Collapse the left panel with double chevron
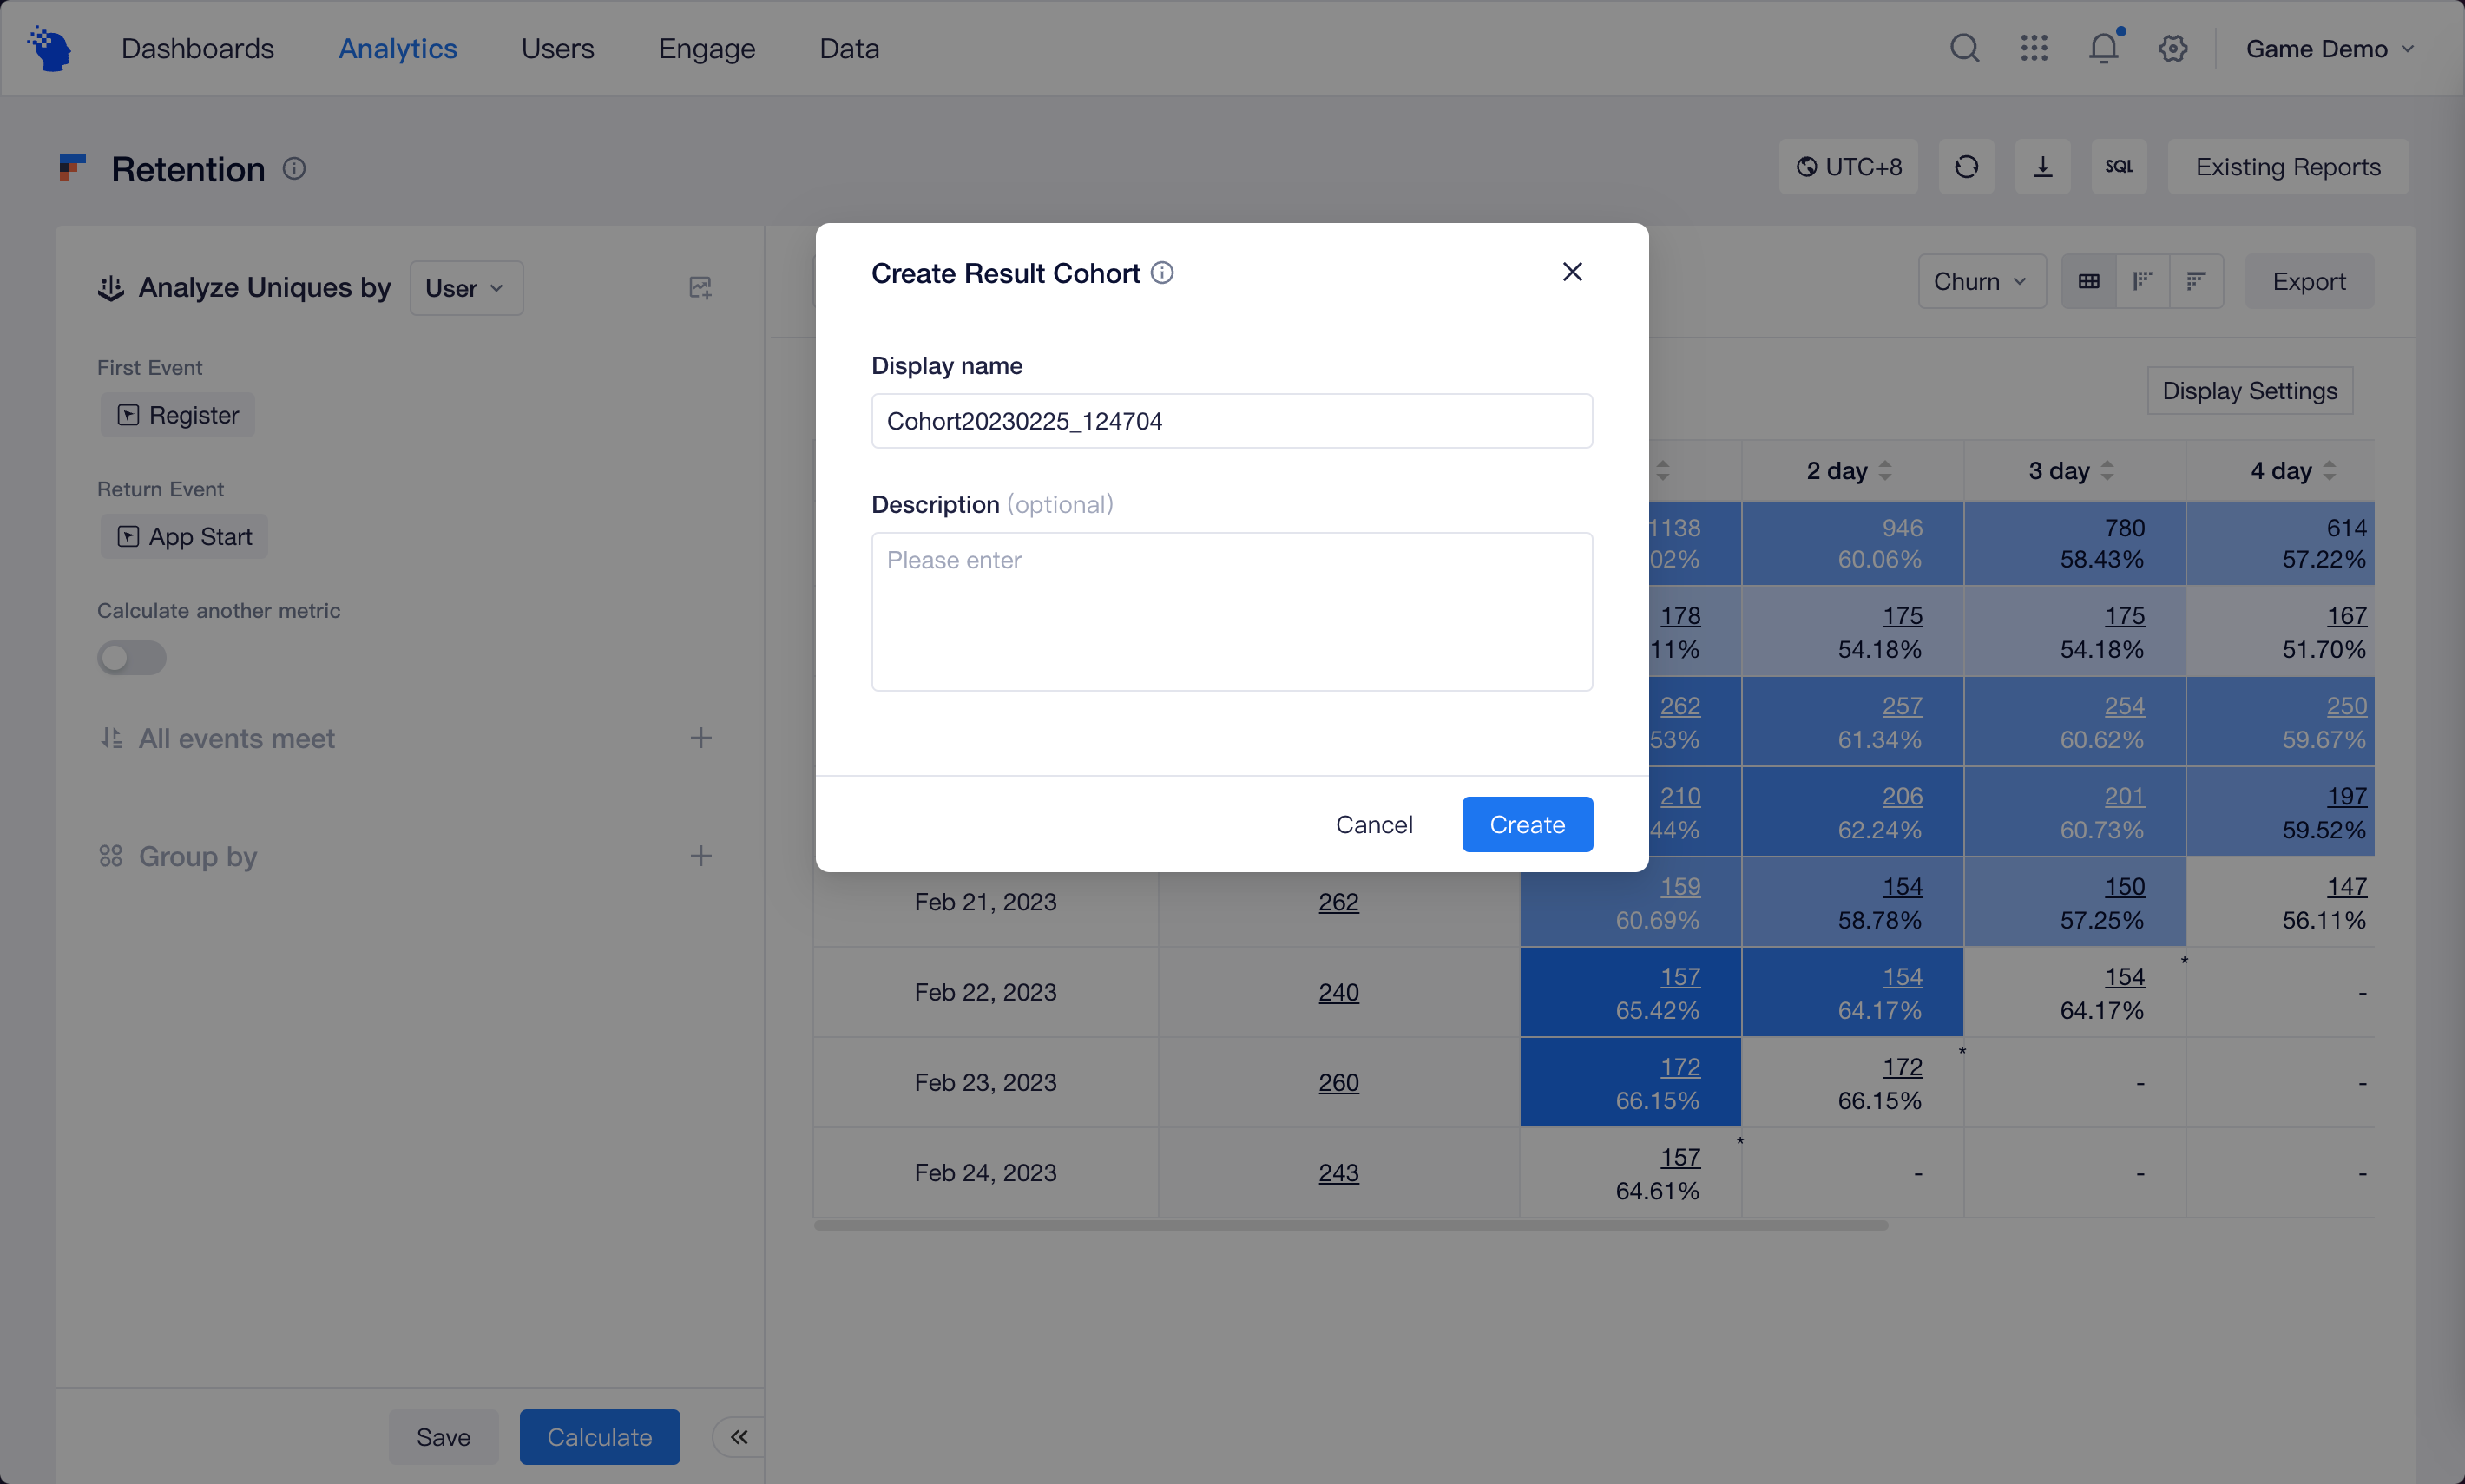Image resolution: width=2465 pixels, height=1484 pixels. click(739, 1437)
